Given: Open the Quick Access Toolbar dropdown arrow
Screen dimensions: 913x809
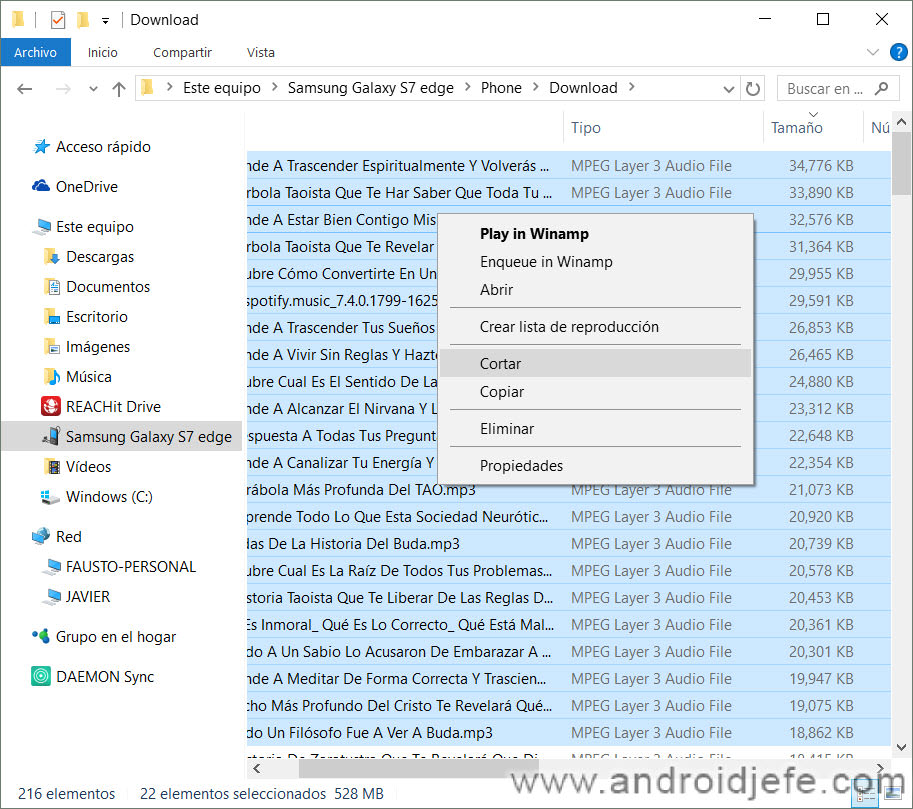Looking at the screenshot, I should point(106,20).
